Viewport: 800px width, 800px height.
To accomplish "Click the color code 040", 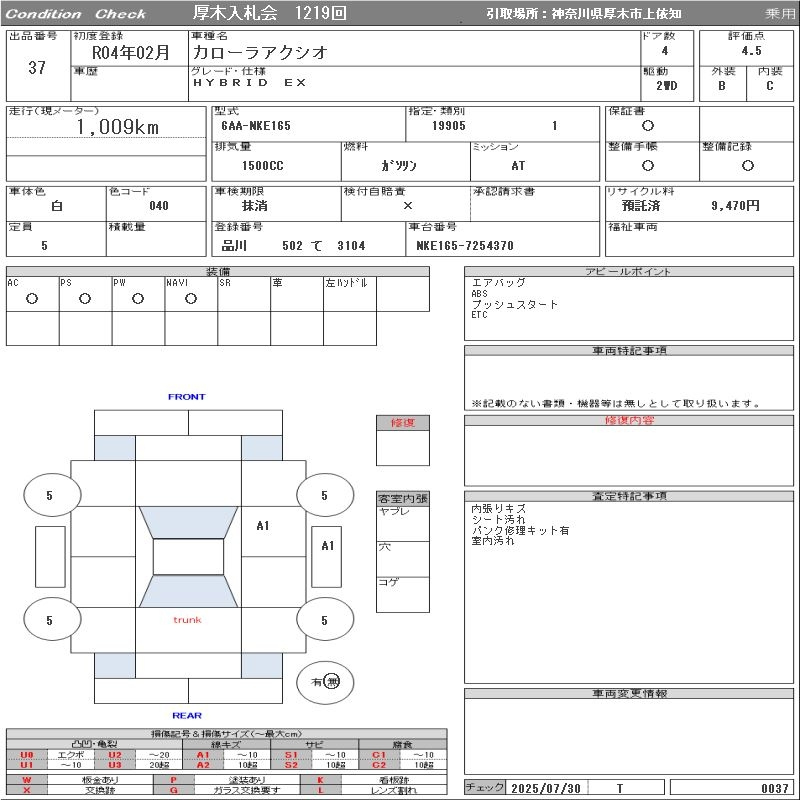I will tap(159, 206).
